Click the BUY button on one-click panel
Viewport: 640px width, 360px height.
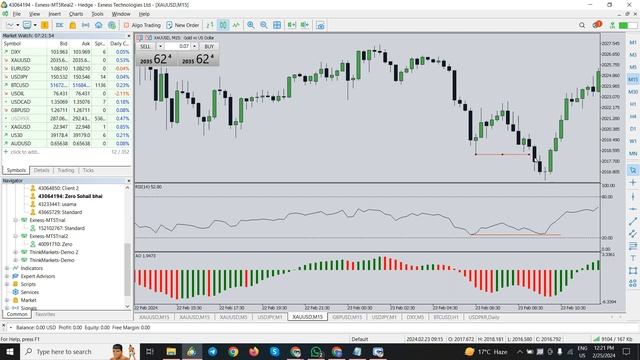[209, 47]
